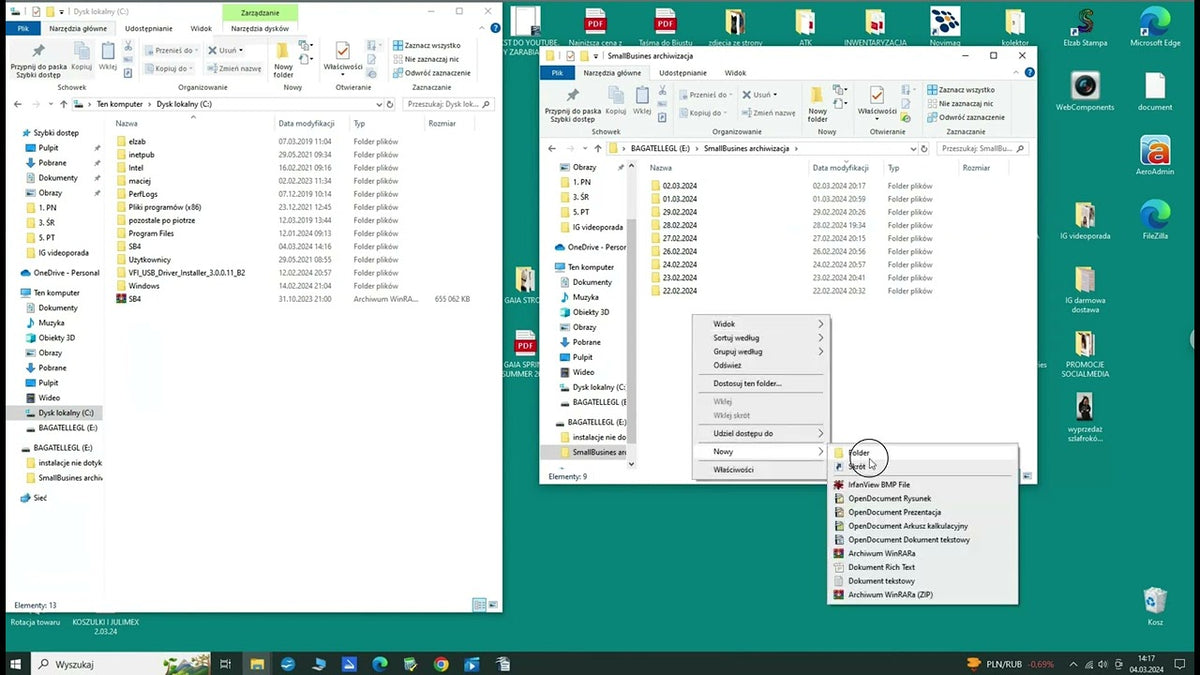The image size is (1200, 675).
Task: Click Zmień nazwę in Dysk lokalny ribbon
Action: pos(236,68)
